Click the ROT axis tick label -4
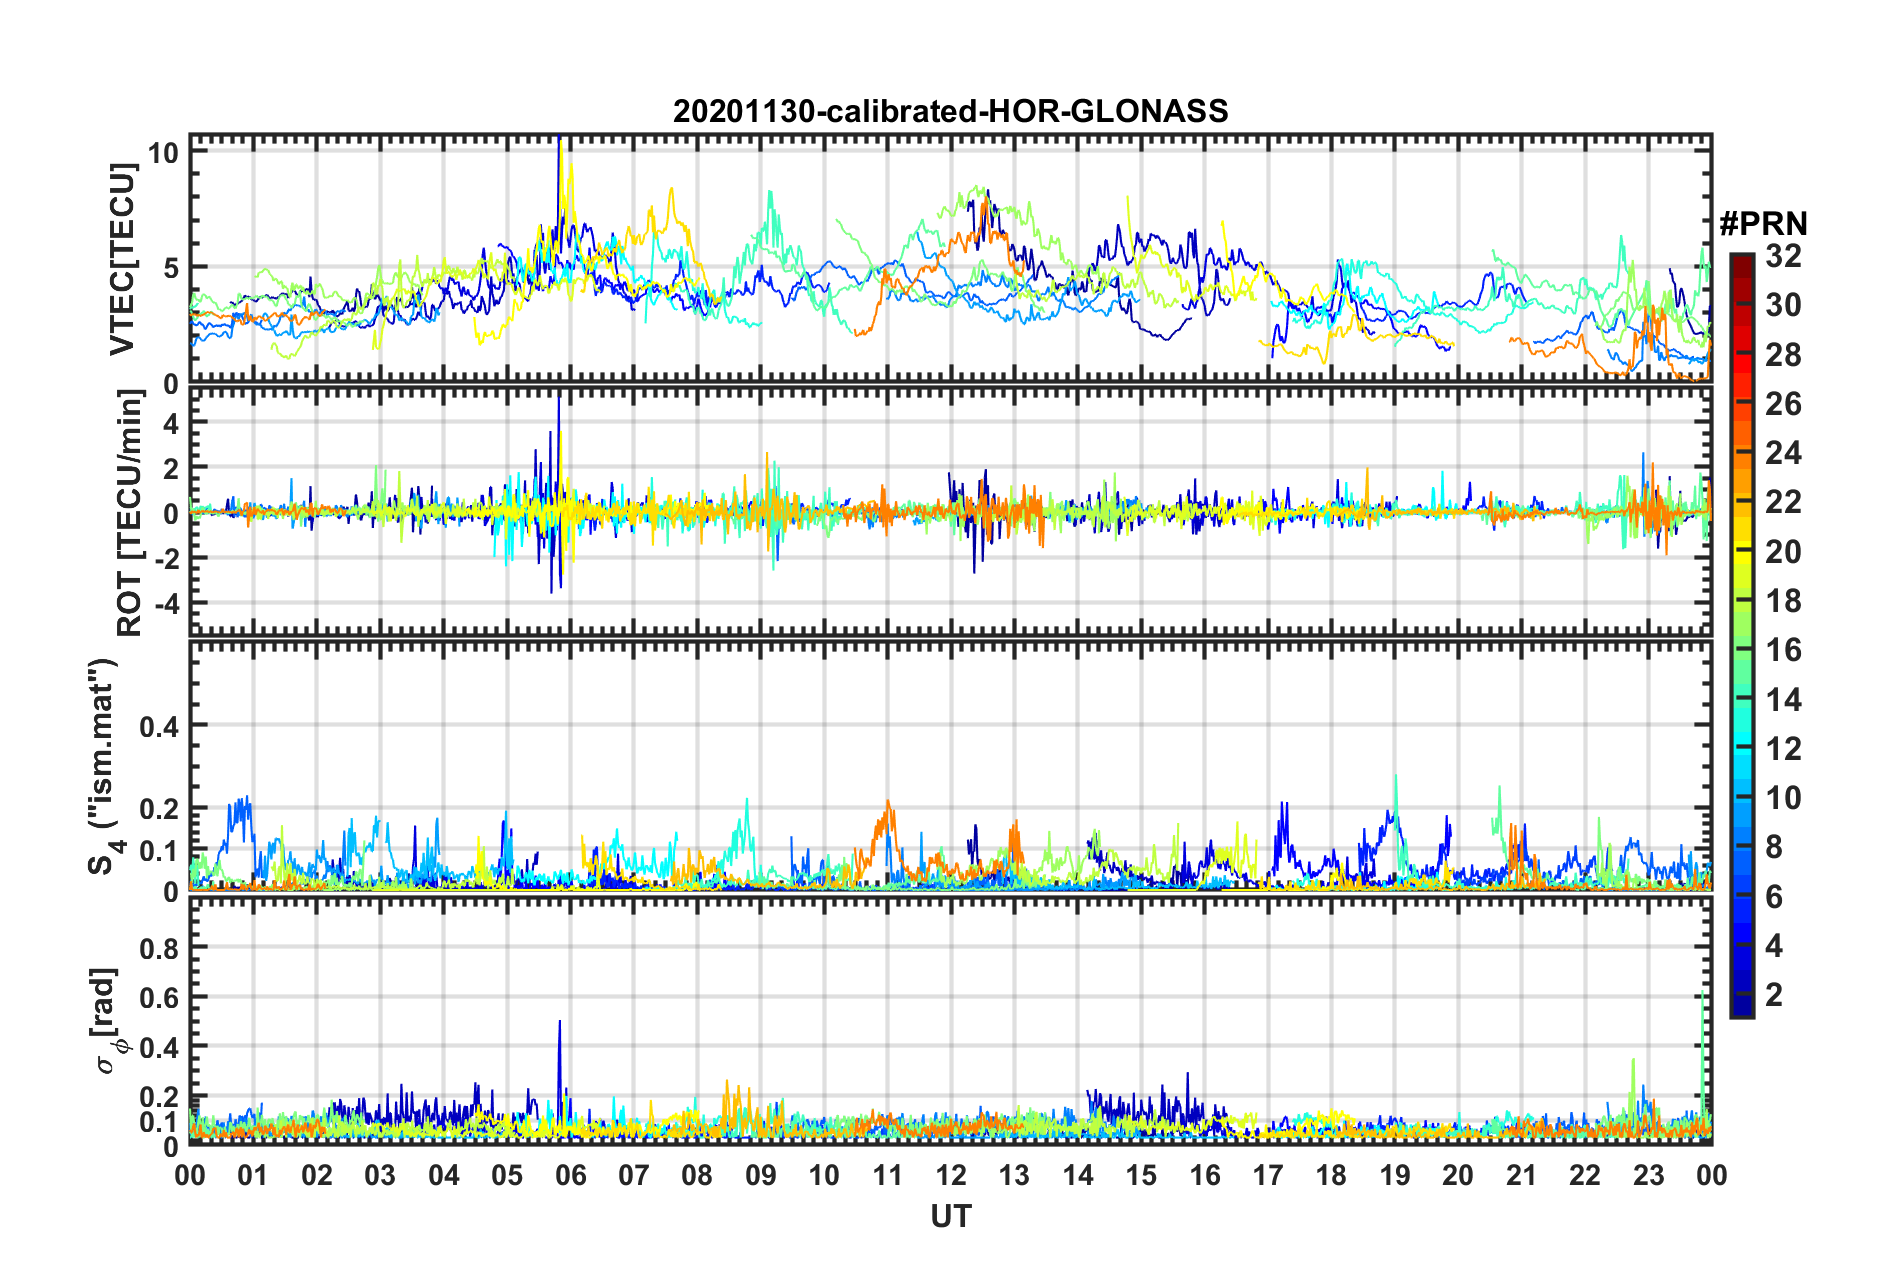 pos(167,604)
